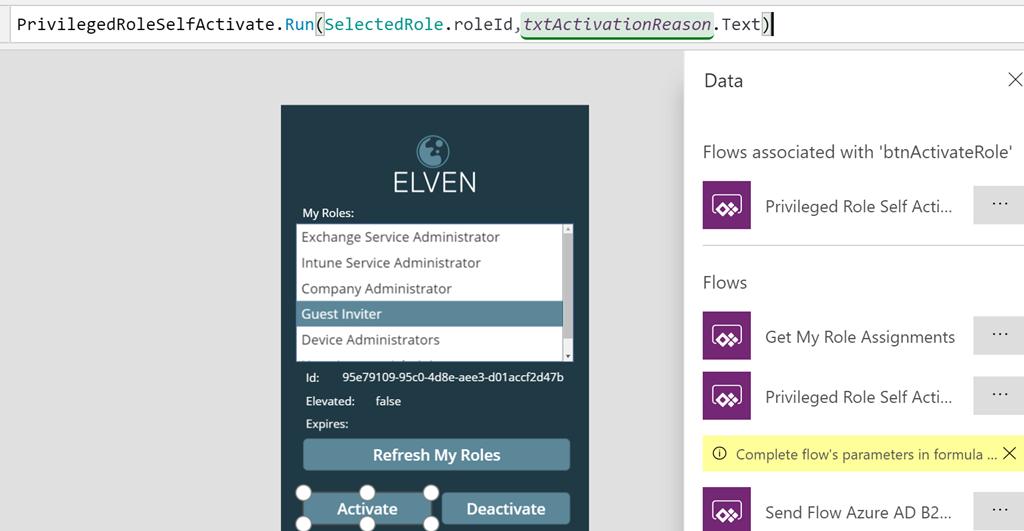Click the Send Flow Azure AD B2 flow icon
The width and height of the screenshot is (1024, 531).
[726, 509]
